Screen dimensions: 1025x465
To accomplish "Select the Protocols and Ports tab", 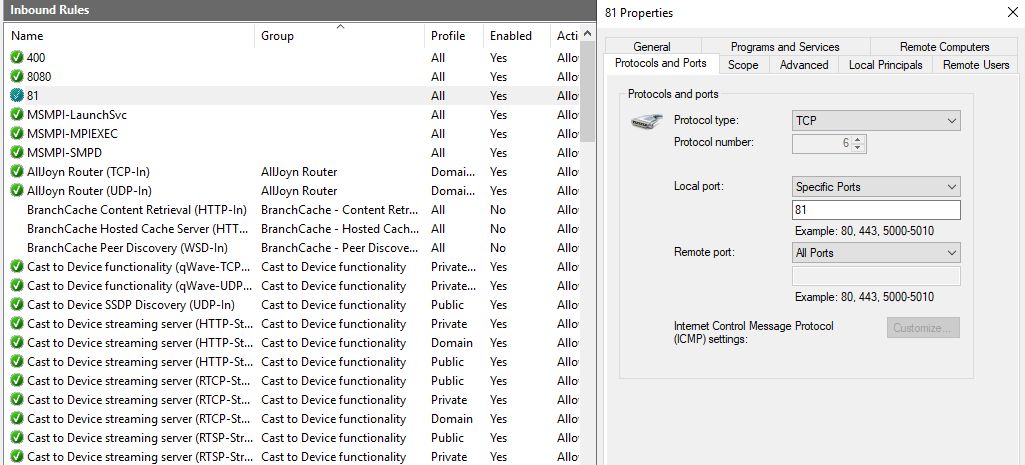I will (x=661, y=63).
